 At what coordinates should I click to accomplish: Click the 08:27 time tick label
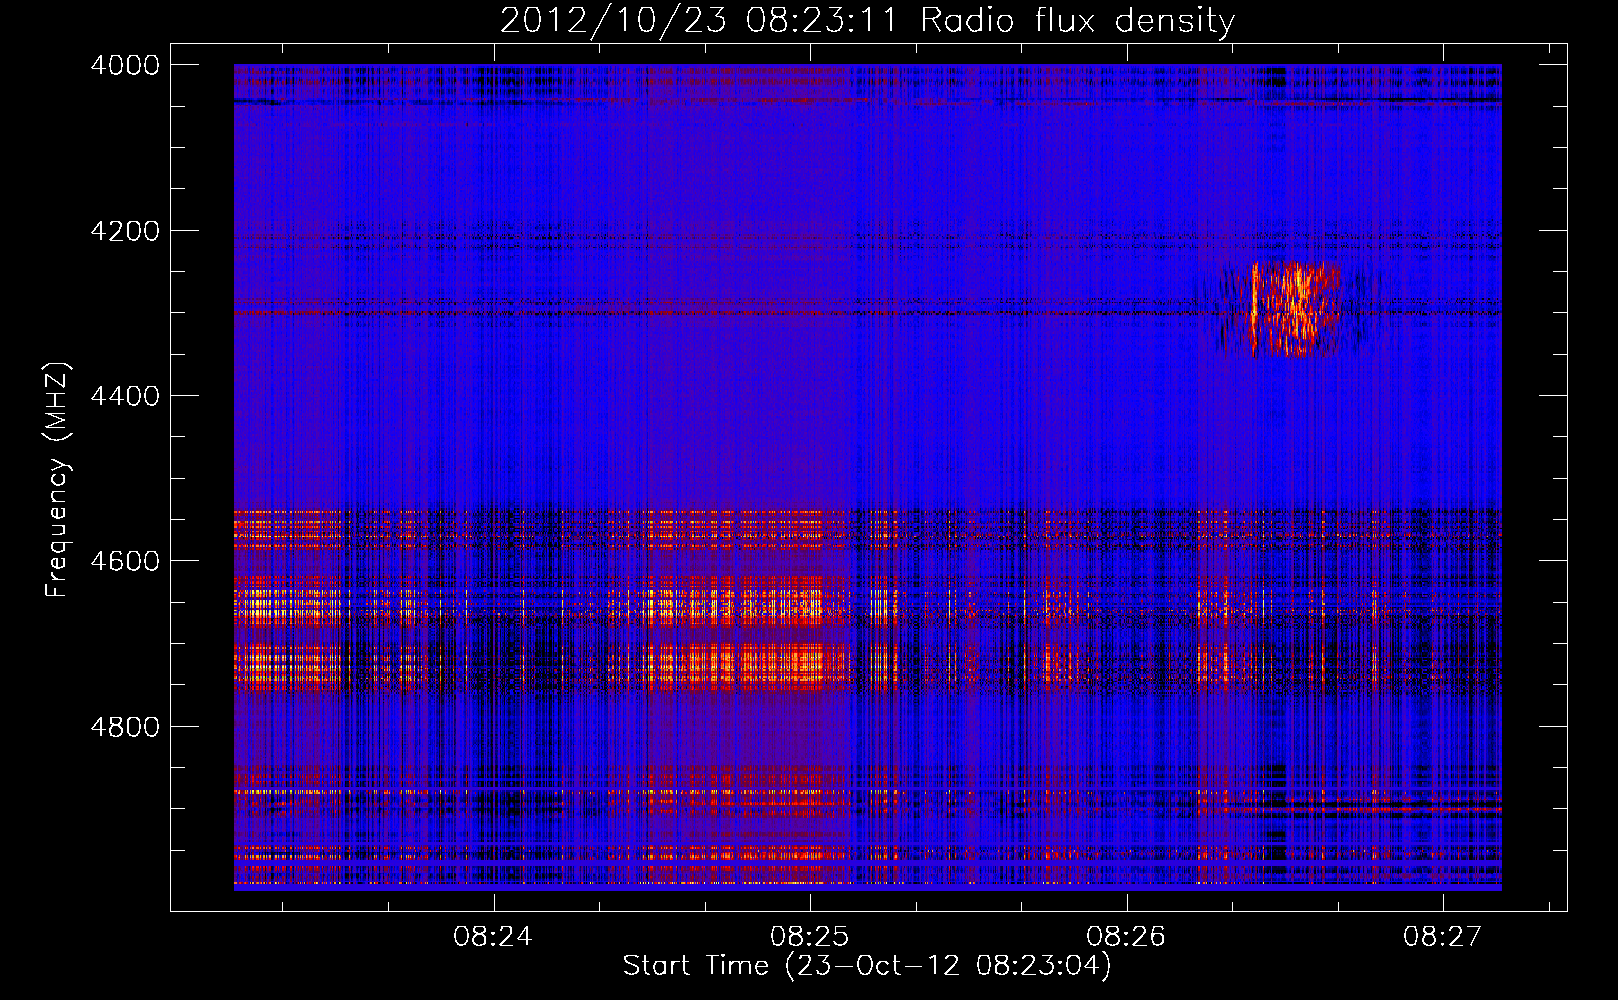1443,936
